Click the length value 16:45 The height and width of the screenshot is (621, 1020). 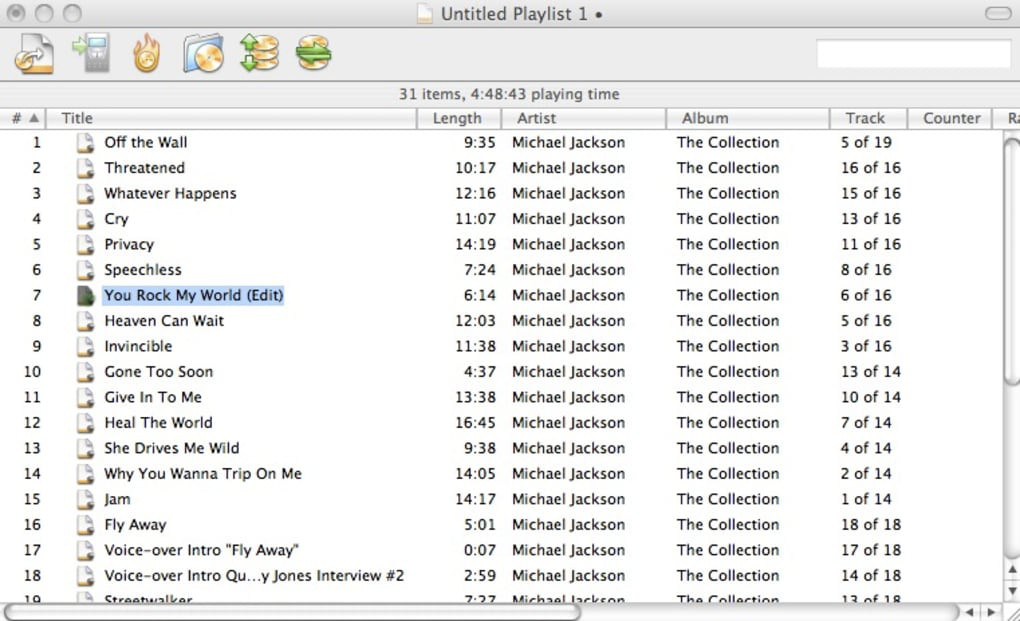tap(475, 423)
